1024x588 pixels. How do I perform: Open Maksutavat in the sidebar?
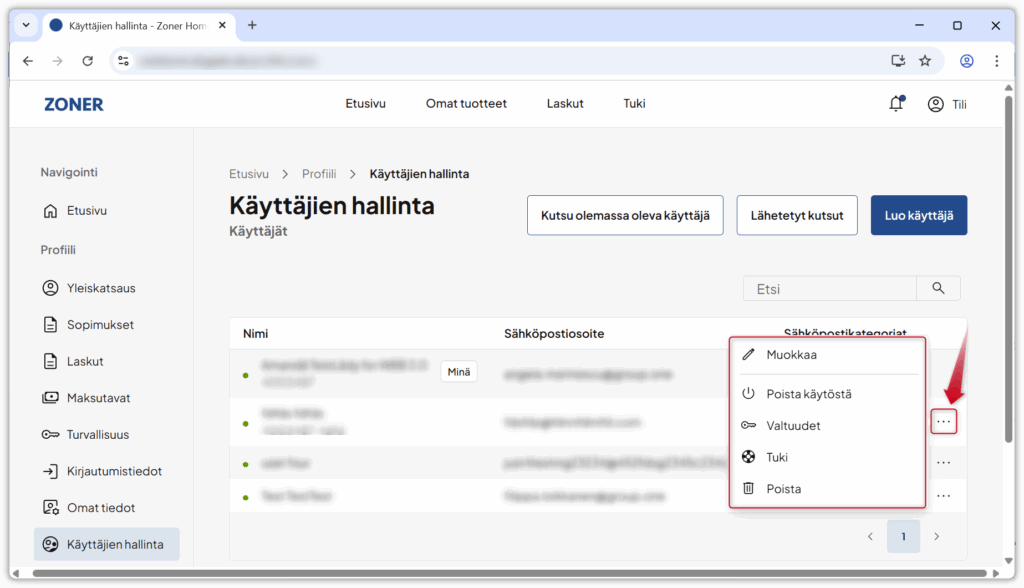(x=98, y=398)
